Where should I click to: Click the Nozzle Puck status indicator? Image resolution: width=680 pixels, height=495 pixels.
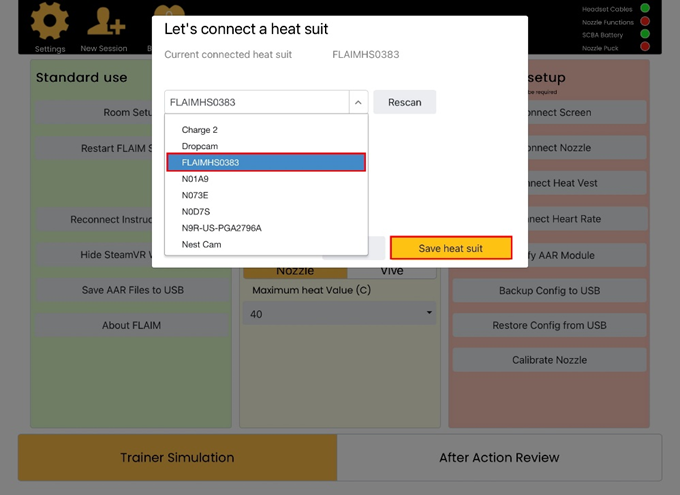[x=645, y=47]
